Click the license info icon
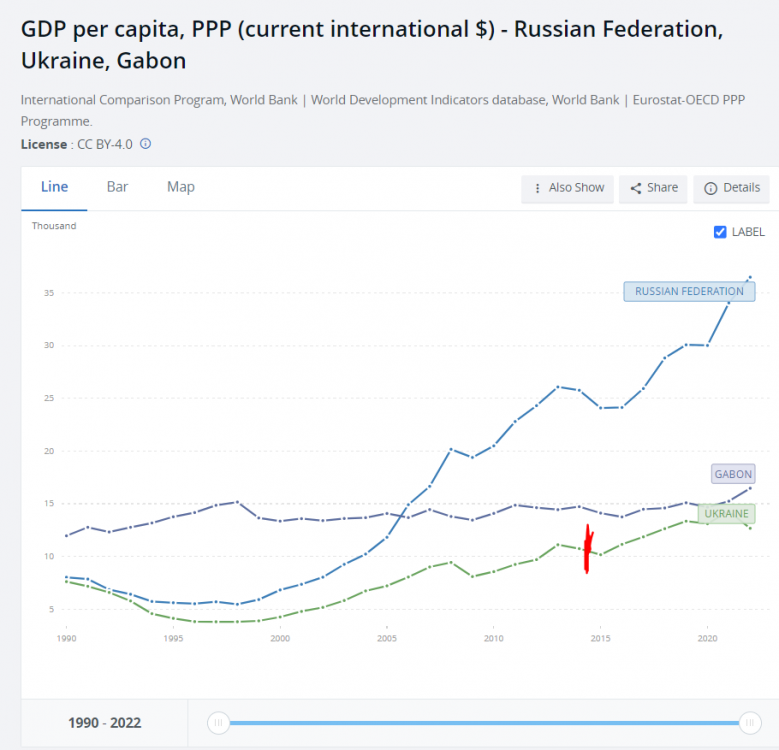Image resolution: width=779 pixels, height=750 pixels. 145,144
